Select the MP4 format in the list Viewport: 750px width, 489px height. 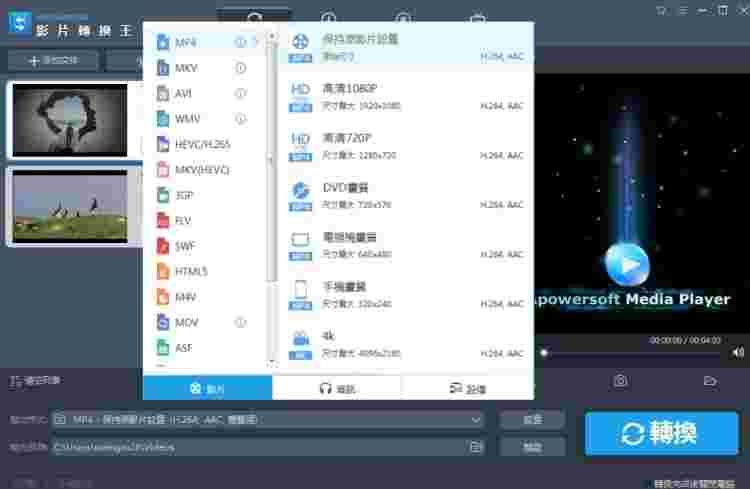(207, 42)
